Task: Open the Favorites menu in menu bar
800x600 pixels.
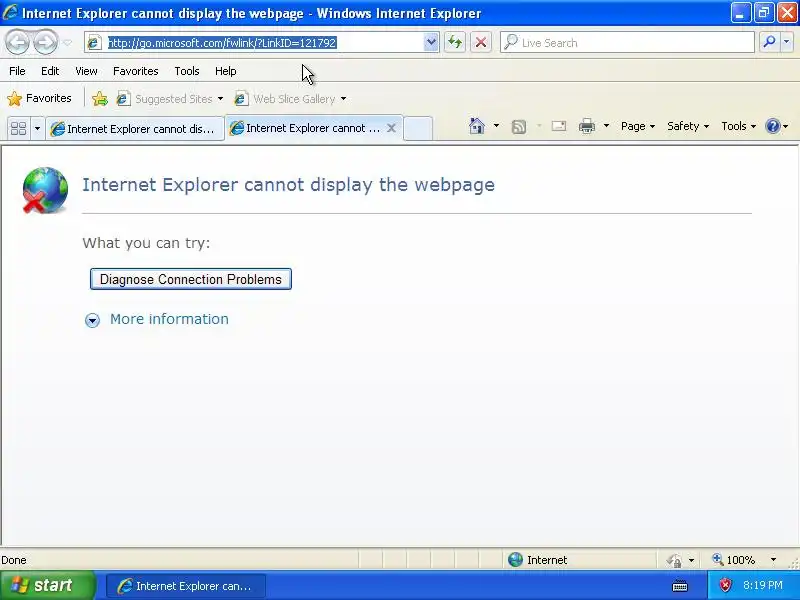Action: tap(136, 71)
